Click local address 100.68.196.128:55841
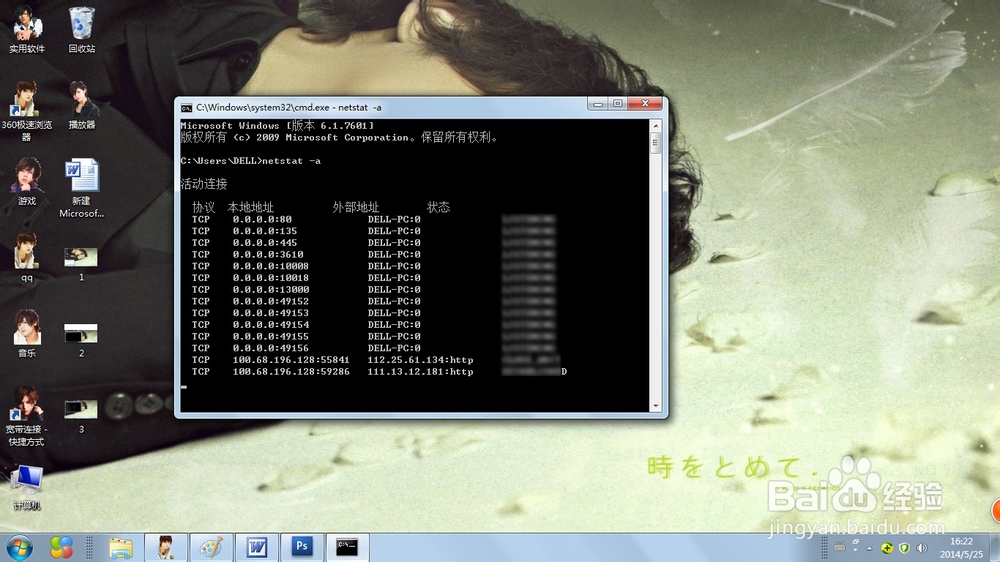 pyautogui.click(x=291, y=360)
